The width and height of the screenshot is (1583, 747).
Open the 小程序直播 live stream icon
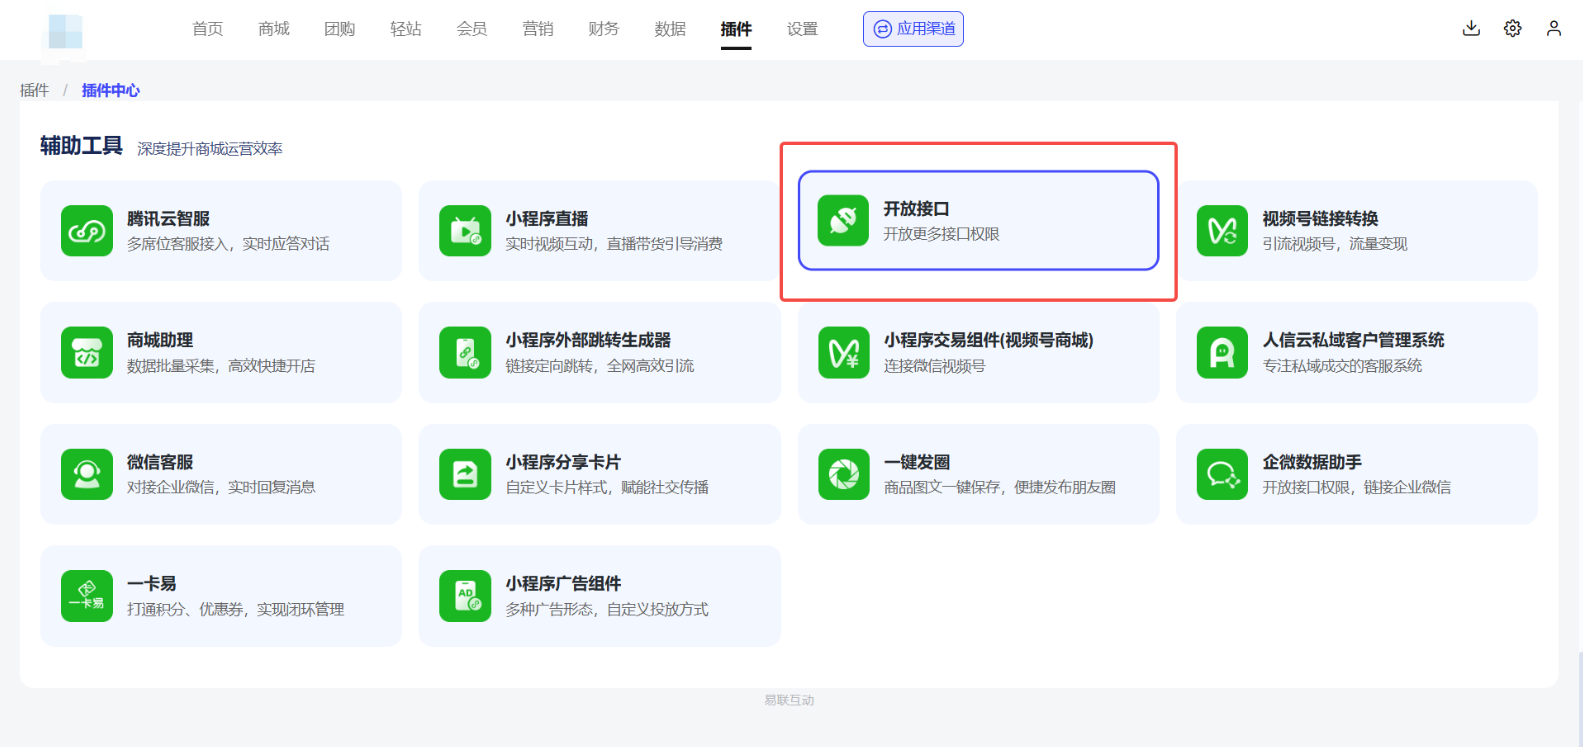click(465, 231)
